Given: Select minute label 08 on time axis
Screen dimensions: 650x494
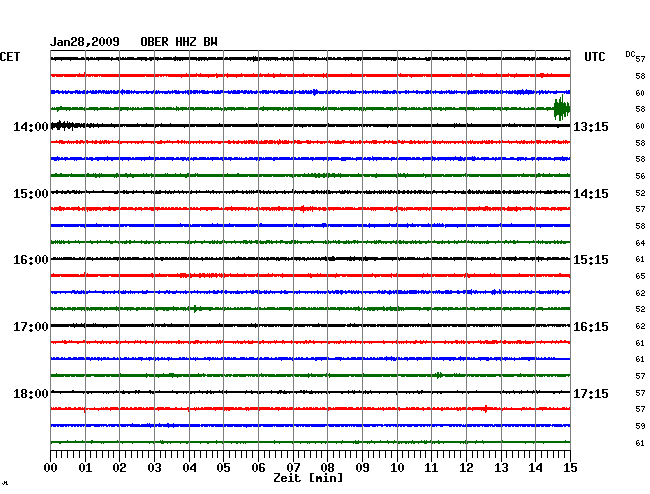Looking at the screenshot, I should 327,467.
